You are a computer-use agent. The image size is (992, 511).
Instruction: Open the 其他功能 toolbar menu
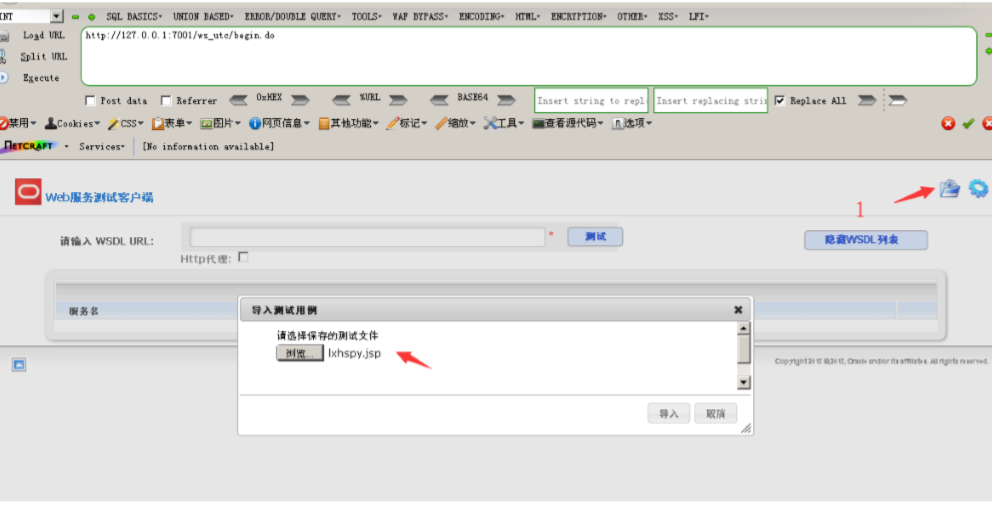pos(348,123)
